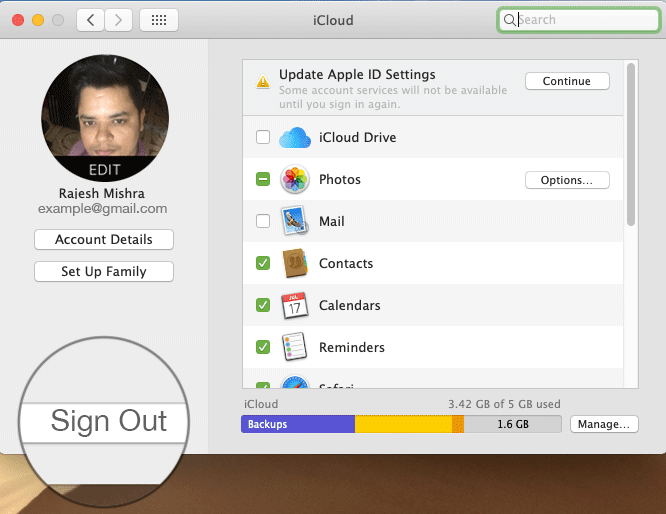This screenshot has height=514, width=666.
Task: Uncheck the Calendars checkbox
Action: tap(263, 305)
